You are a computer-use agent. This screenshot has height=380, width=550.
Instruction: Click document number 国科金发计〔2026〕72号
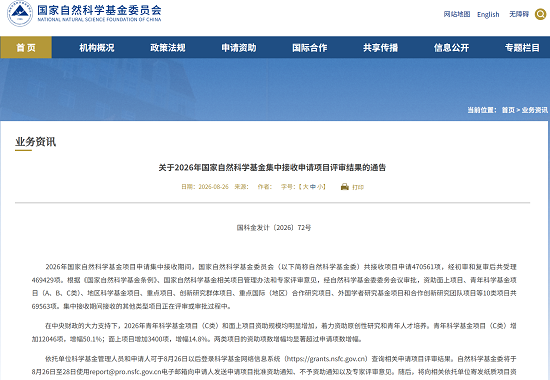point(274,228)
